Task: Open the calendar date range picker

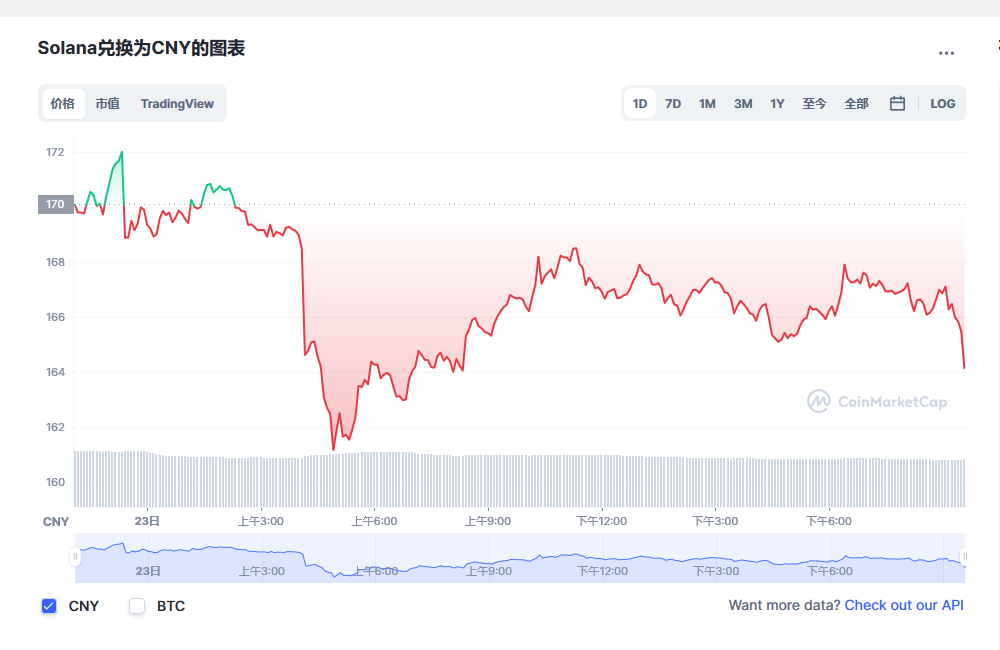Action: coord(897,103)
